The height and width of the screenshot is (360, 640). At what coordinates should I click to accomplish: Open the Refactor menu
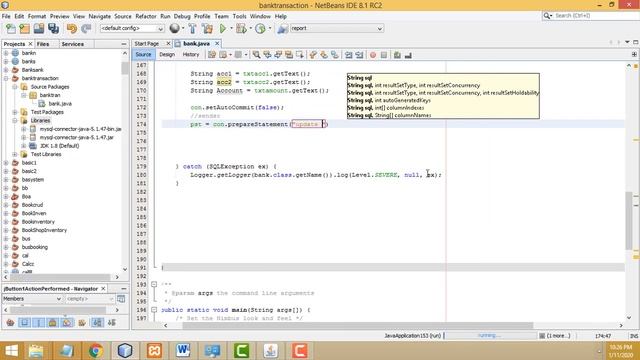(146, 16)
